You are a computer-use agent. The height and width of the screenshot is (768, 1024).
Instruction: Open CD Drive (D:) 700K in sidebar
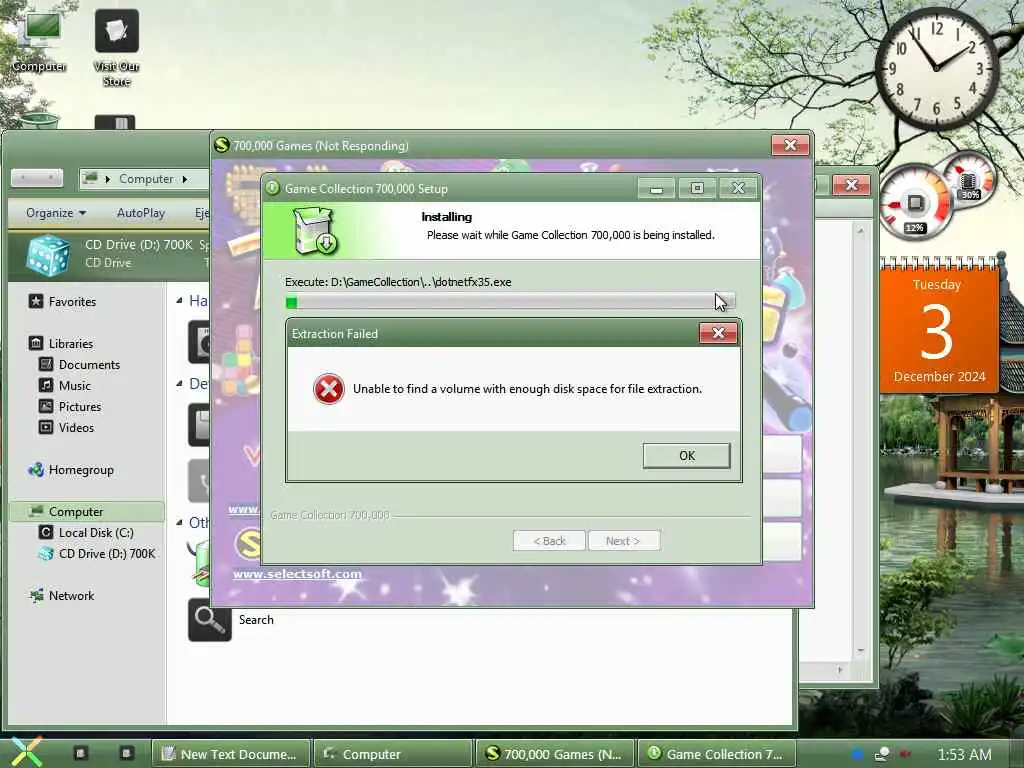click(x=107, y=553)
